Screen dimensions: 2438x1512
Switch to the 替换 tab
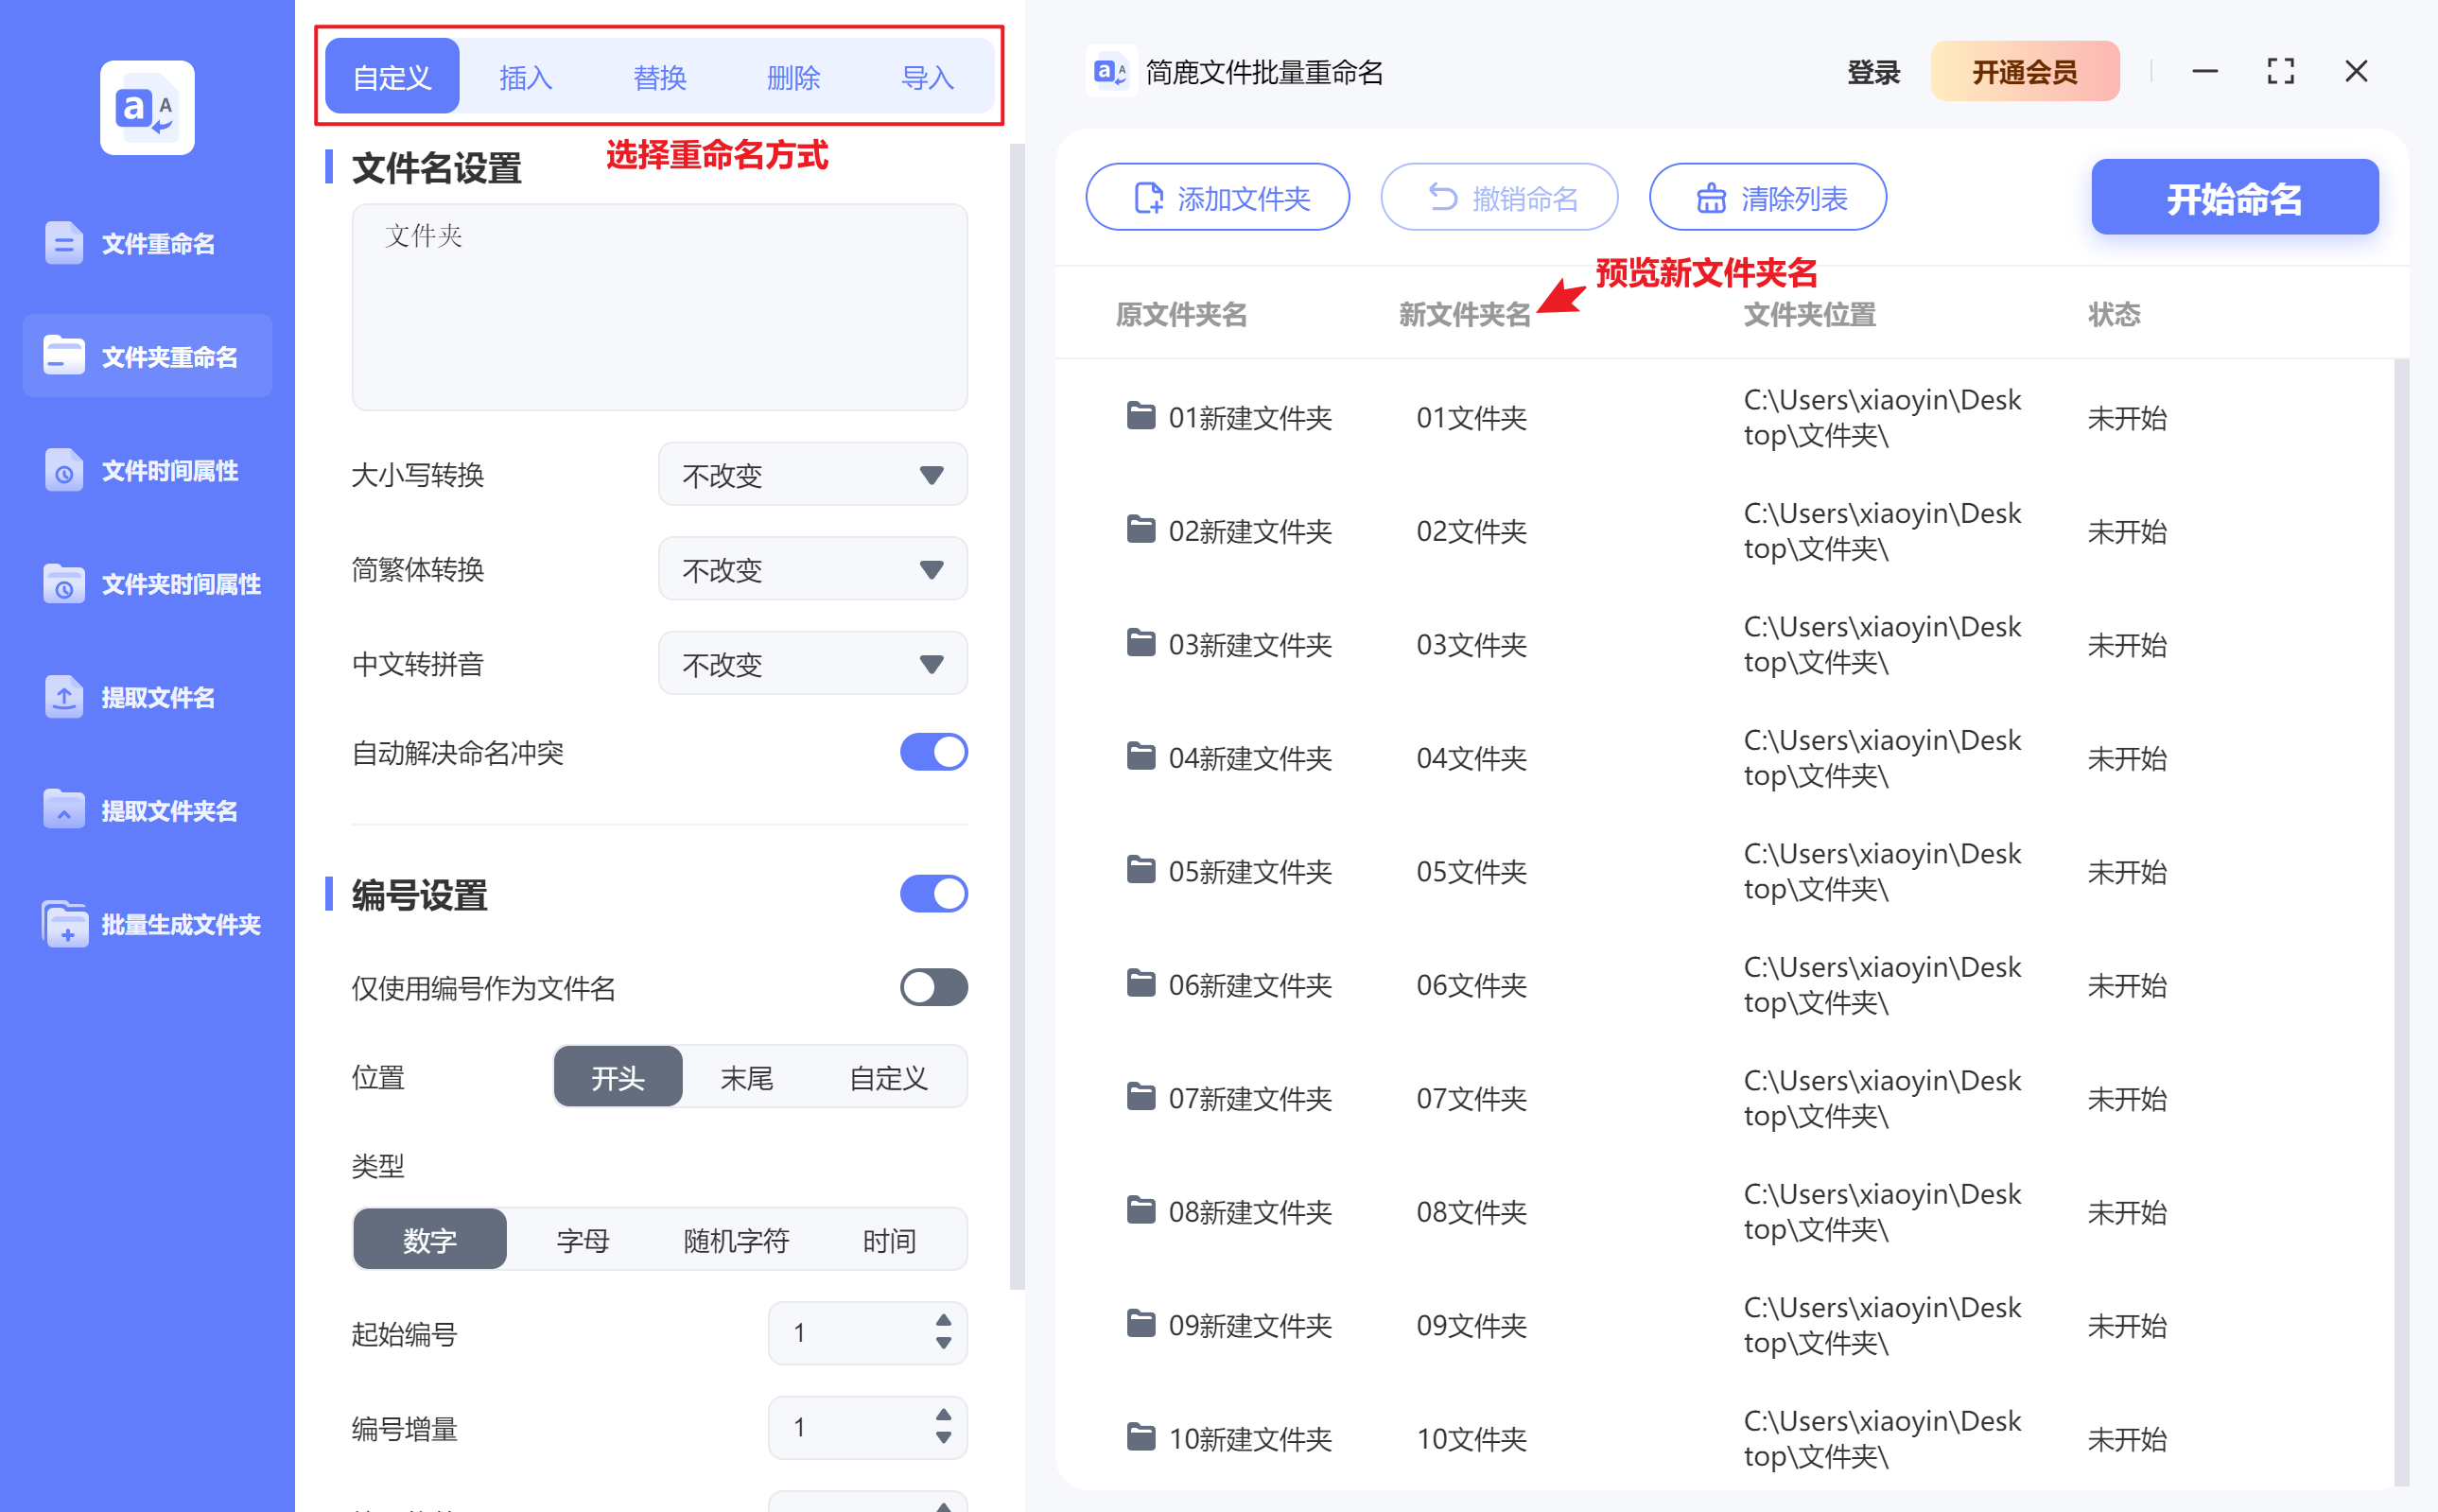[659, 75]
